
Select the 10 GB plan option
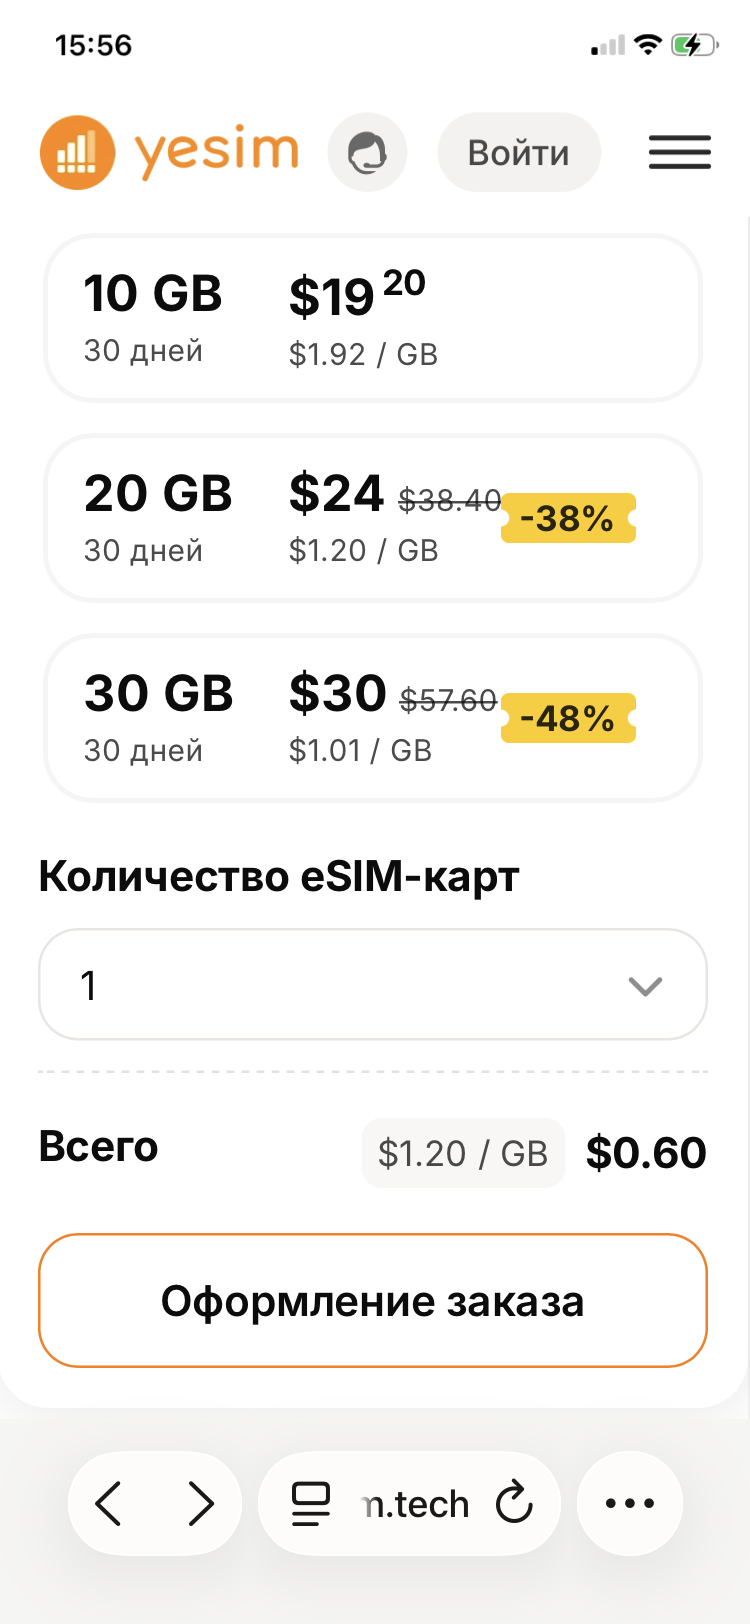click(373, 318)
